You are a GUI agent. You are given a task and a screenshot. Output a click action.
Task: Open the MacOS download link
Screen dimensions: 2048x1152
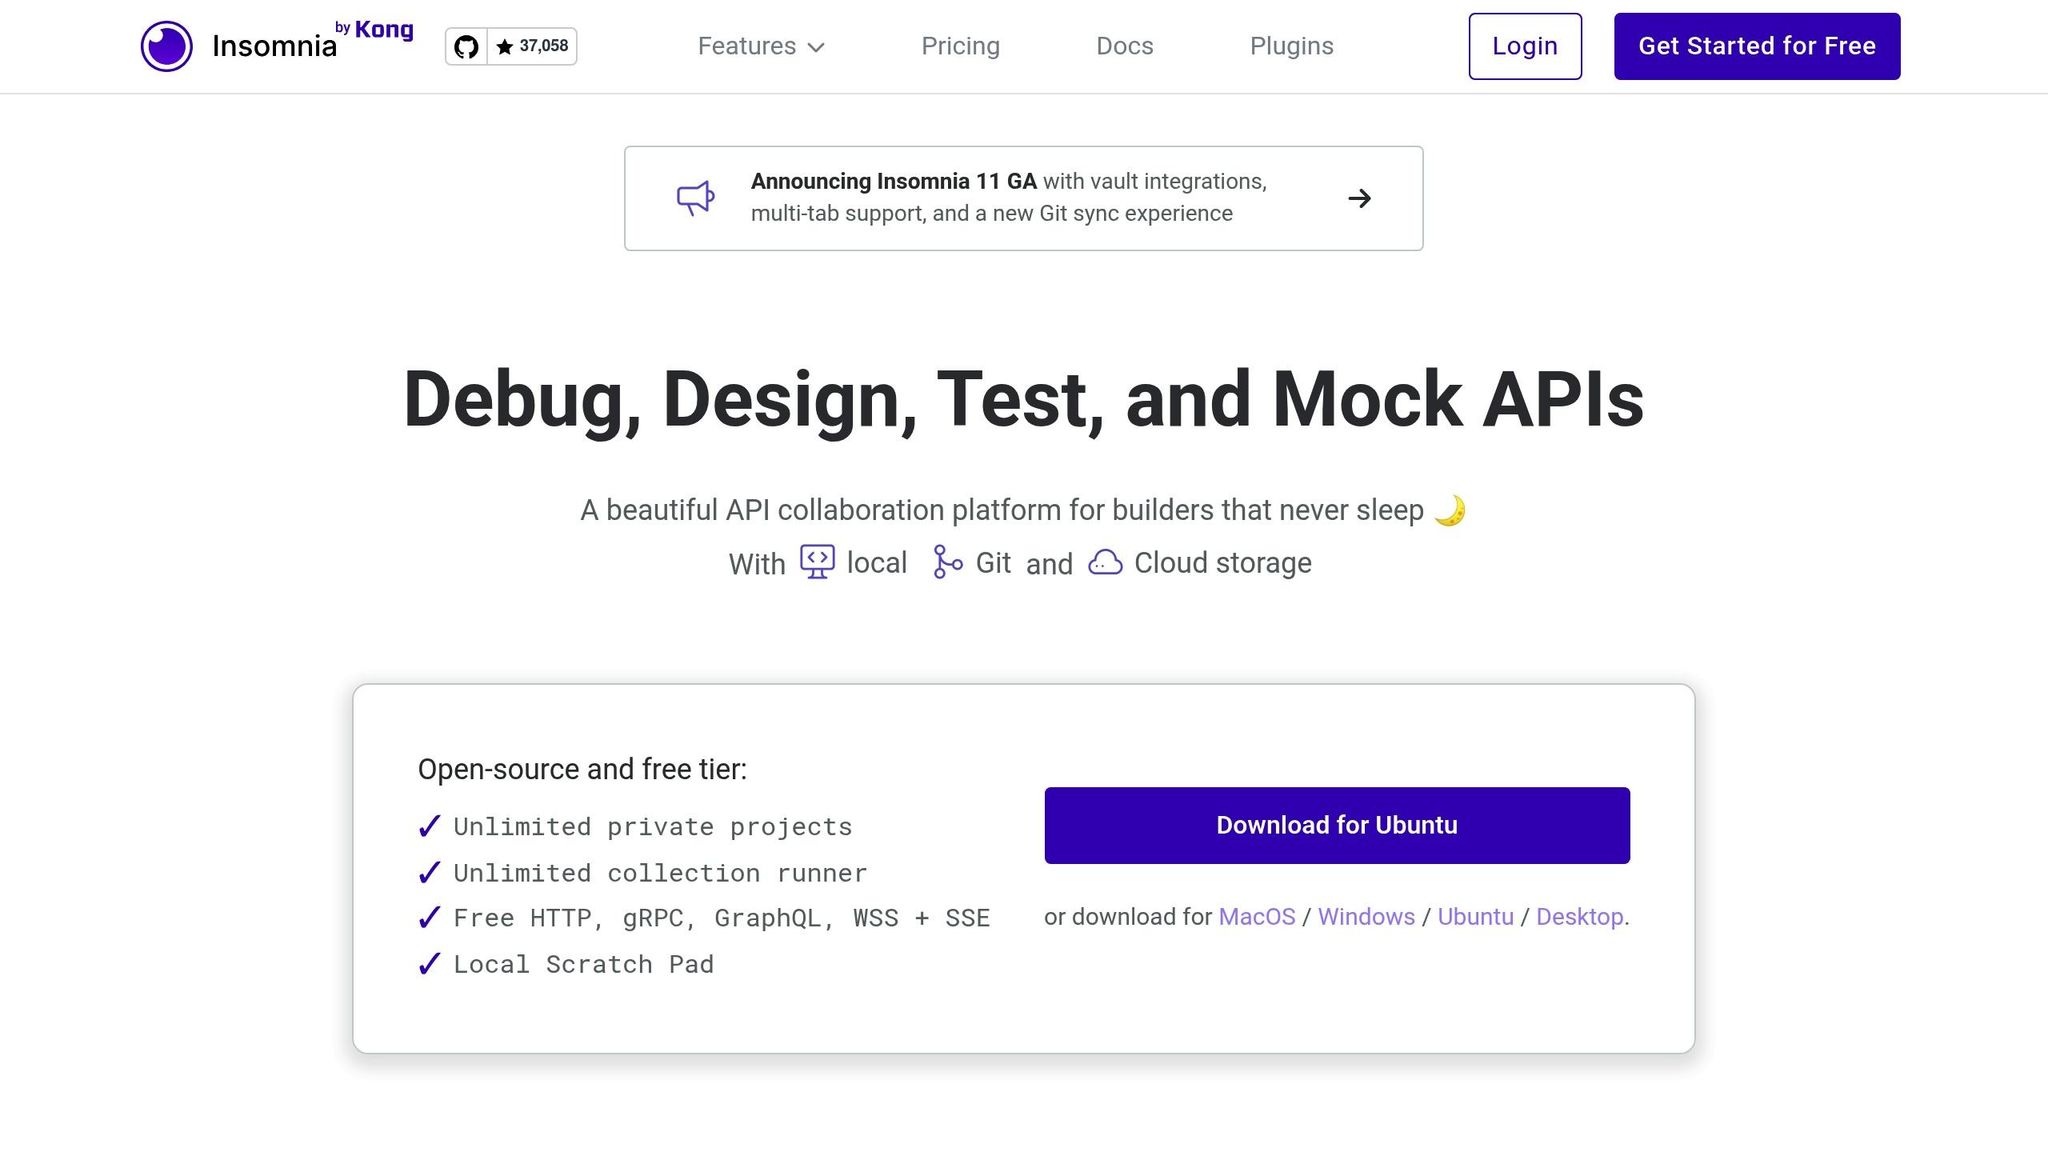coord(1257,917)
